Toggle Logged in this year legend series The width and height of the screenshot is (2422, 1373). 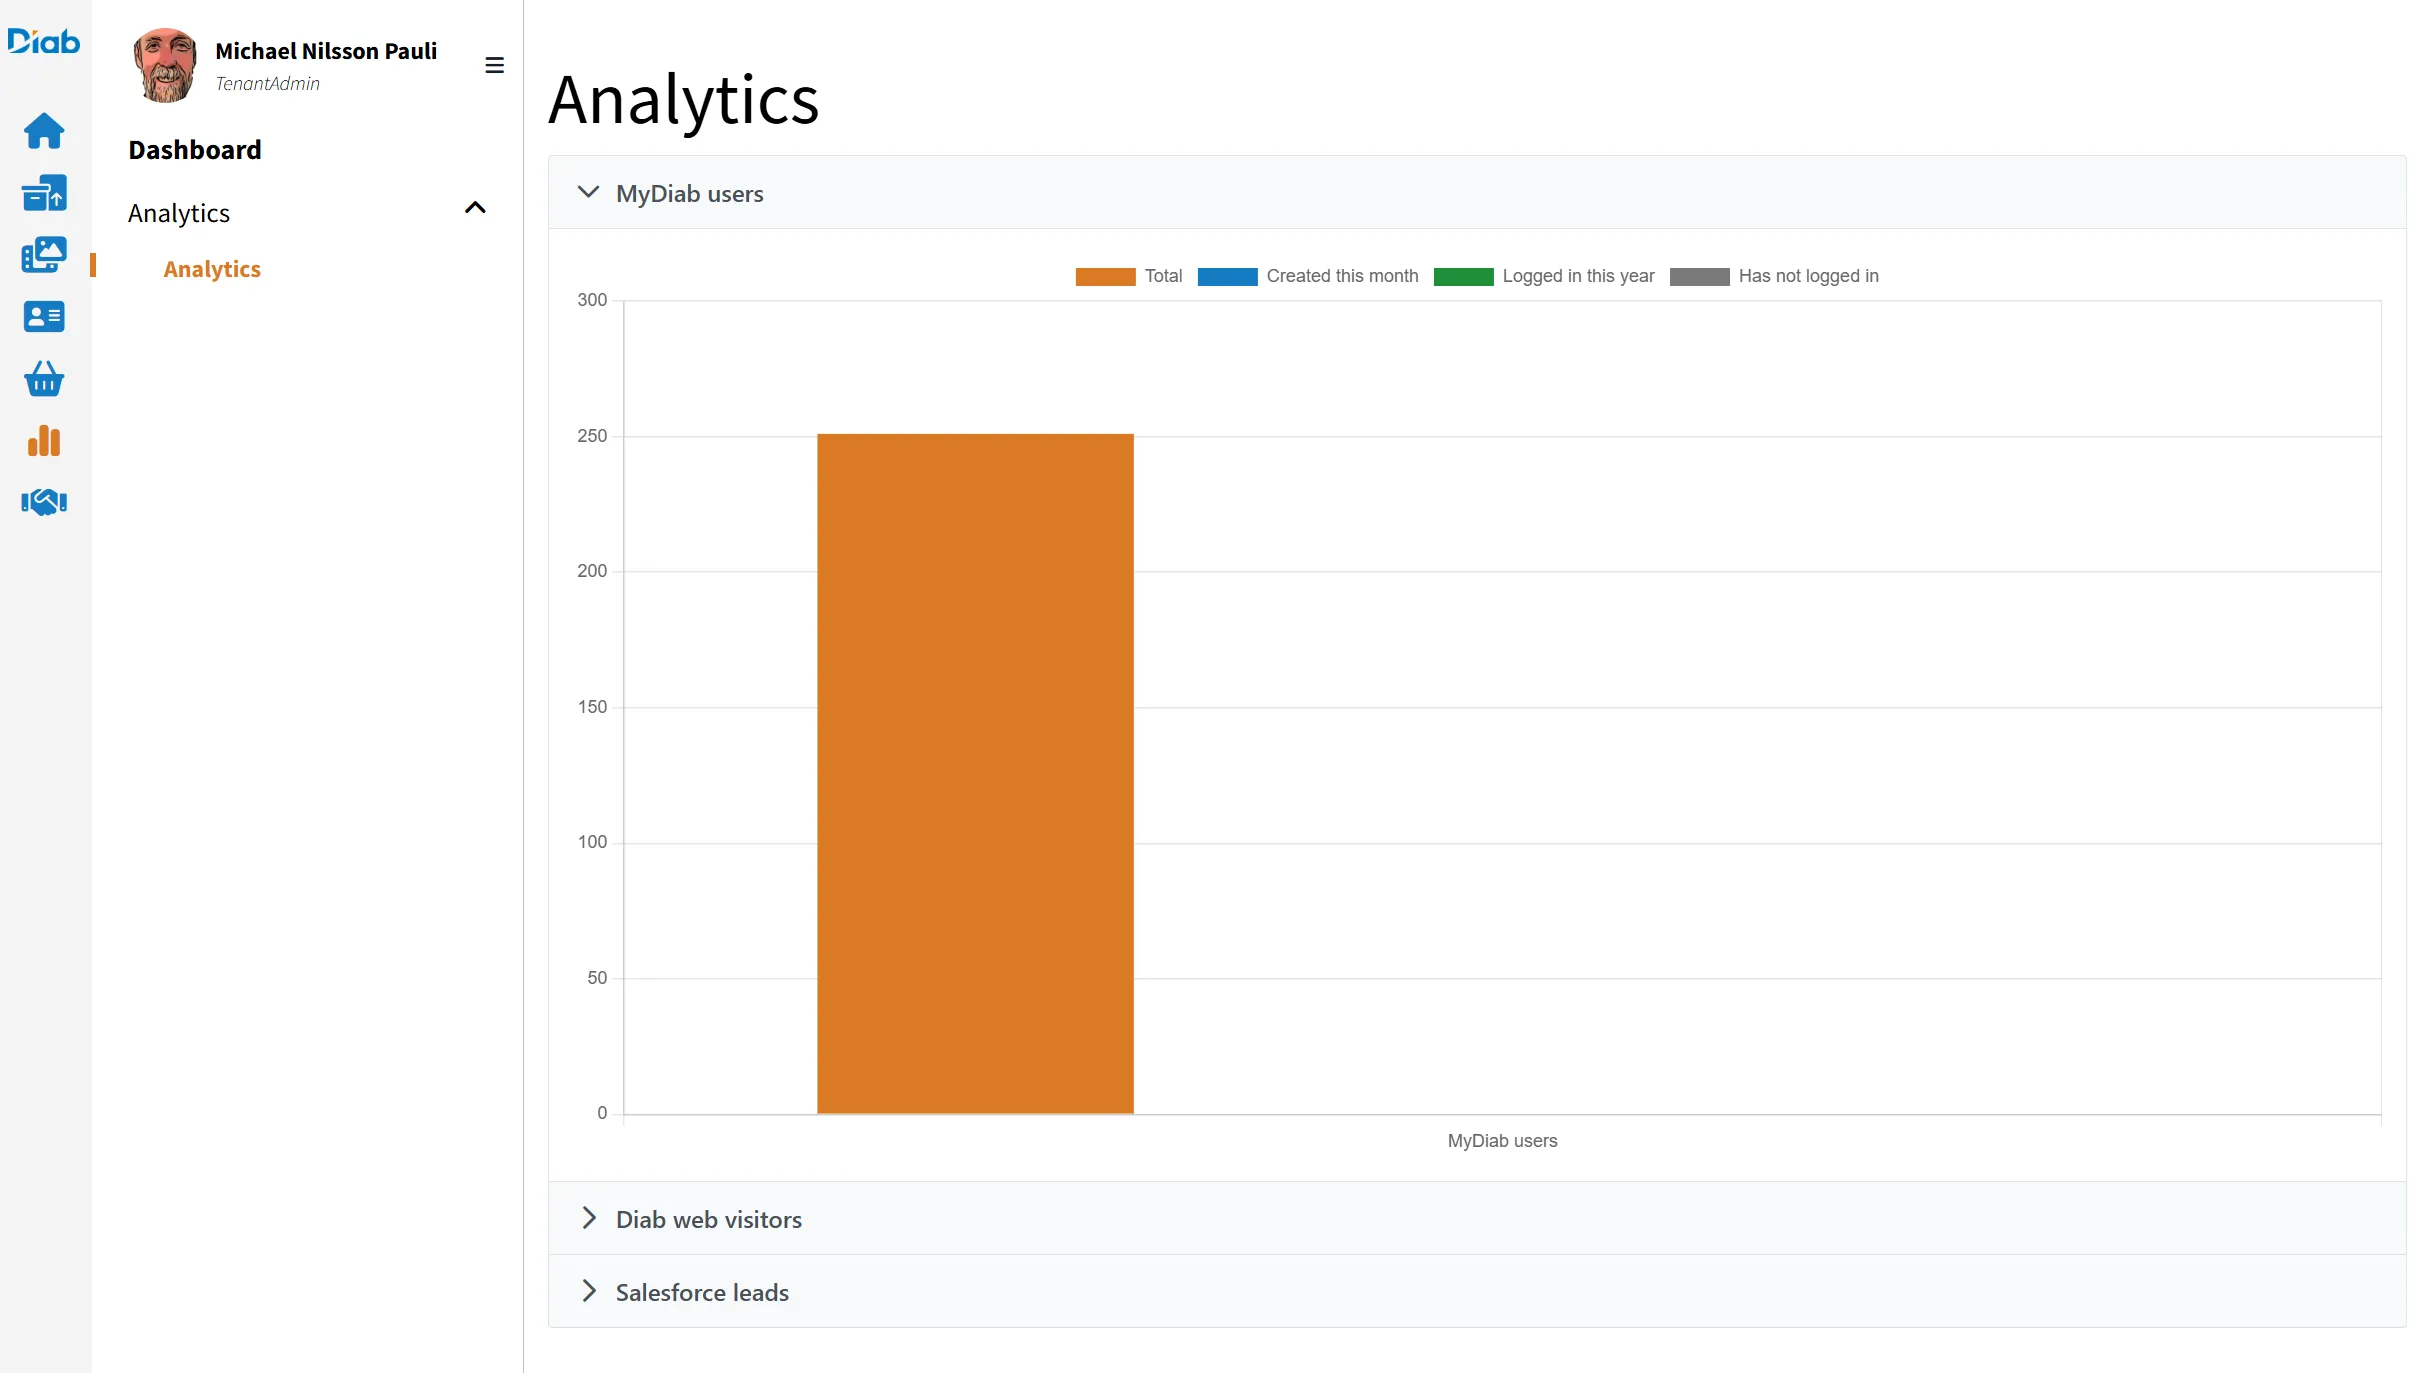coord(1543,276)
